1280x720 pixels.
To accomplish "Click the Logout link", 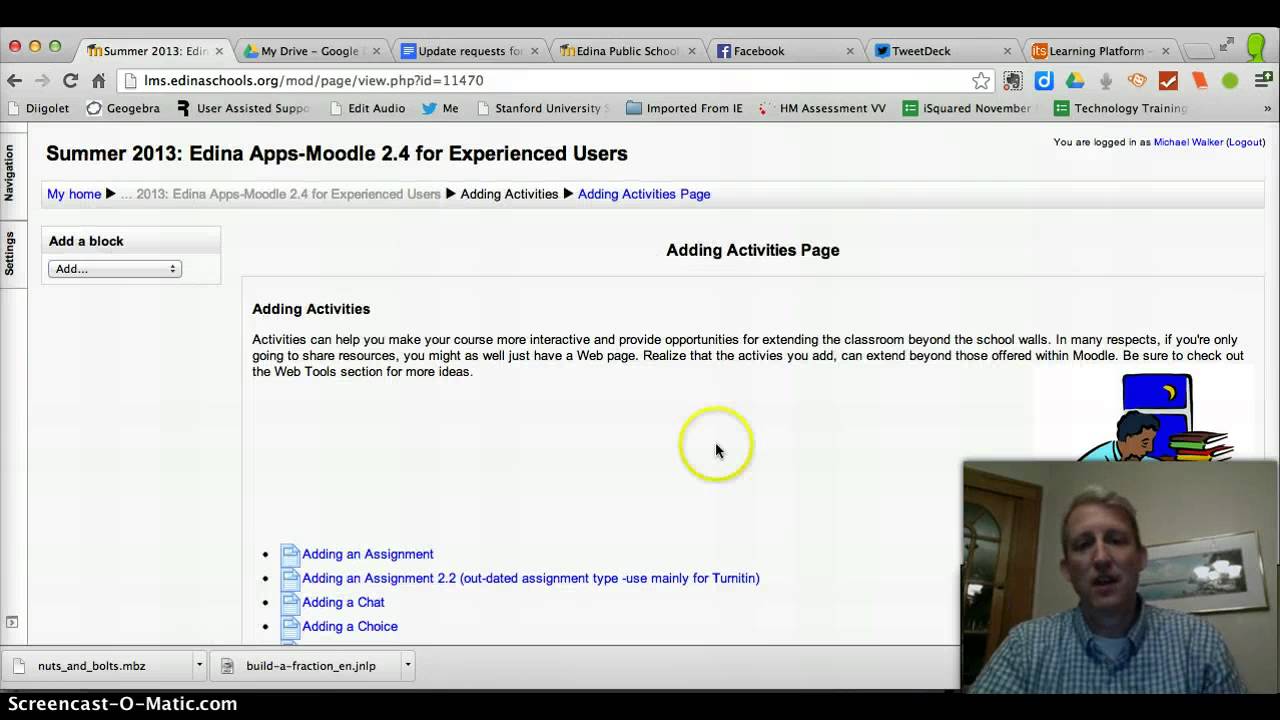I will click(1246, 142).
